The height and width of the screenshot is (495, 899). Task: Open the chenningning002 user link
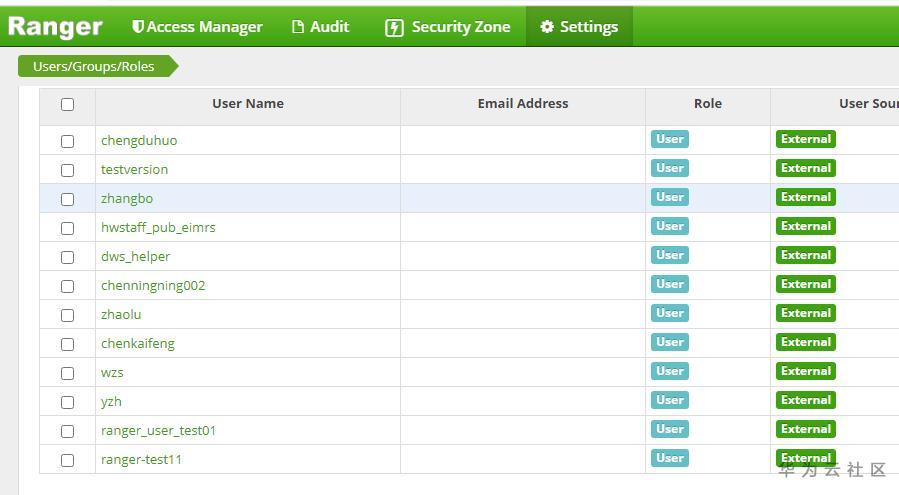(x=153, y=285)
